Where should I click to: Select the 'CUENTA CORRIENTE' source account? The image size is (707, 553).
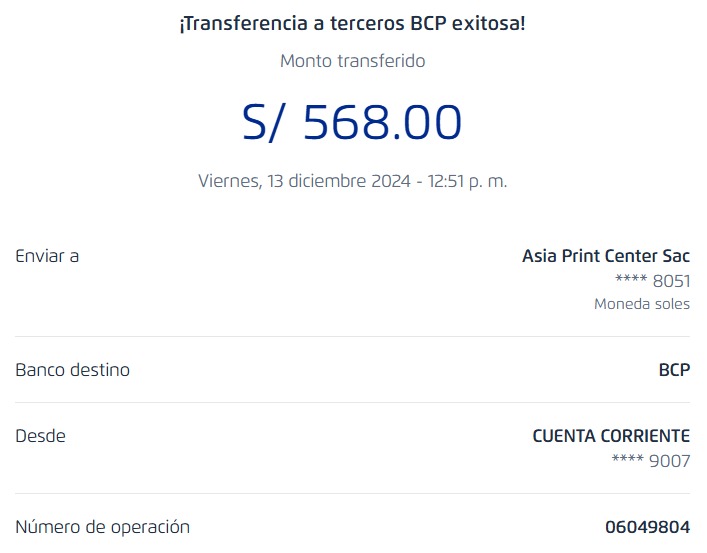(x=610, y=436)
